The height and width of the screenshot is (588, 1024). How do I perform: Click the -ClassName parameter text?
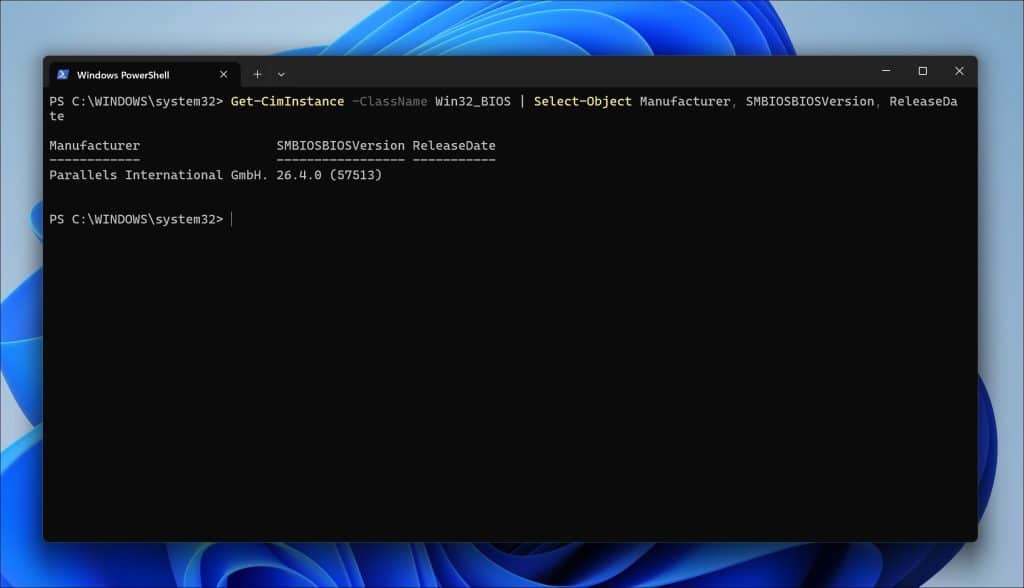pyautogui.click(x=390, y=101)
